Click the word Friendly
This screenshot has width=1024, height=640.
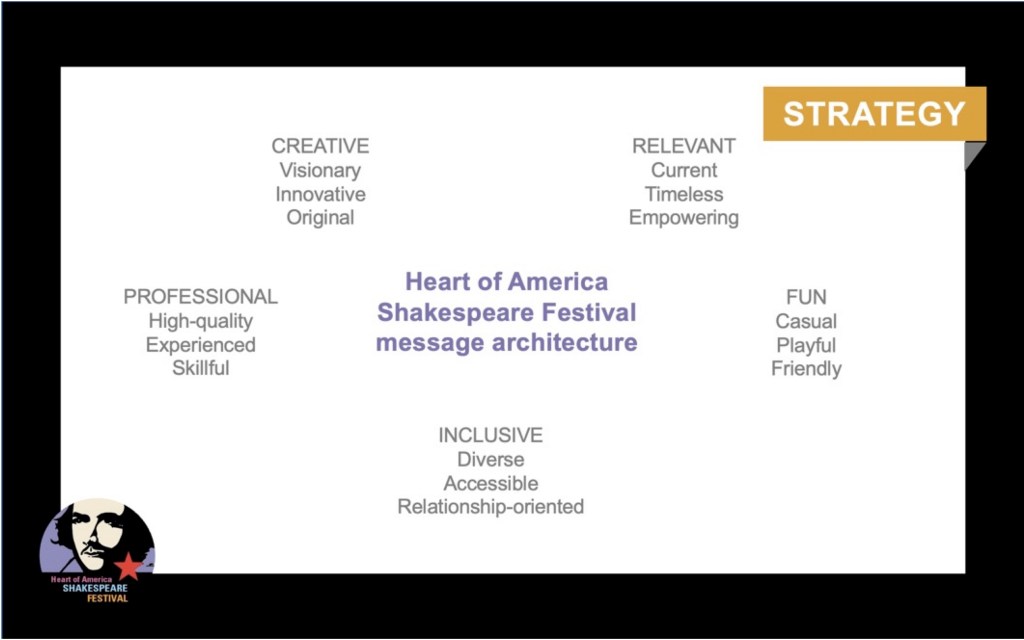point(806,368)
